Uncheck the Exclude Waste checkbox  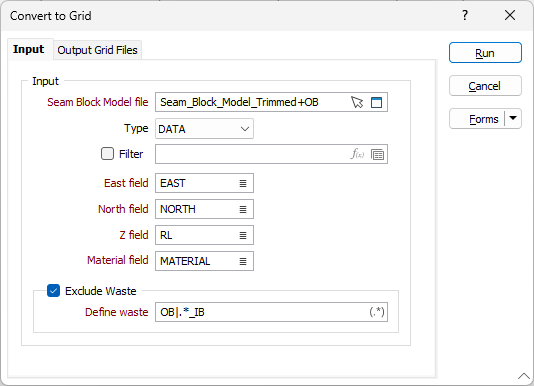tap(53, 291)
